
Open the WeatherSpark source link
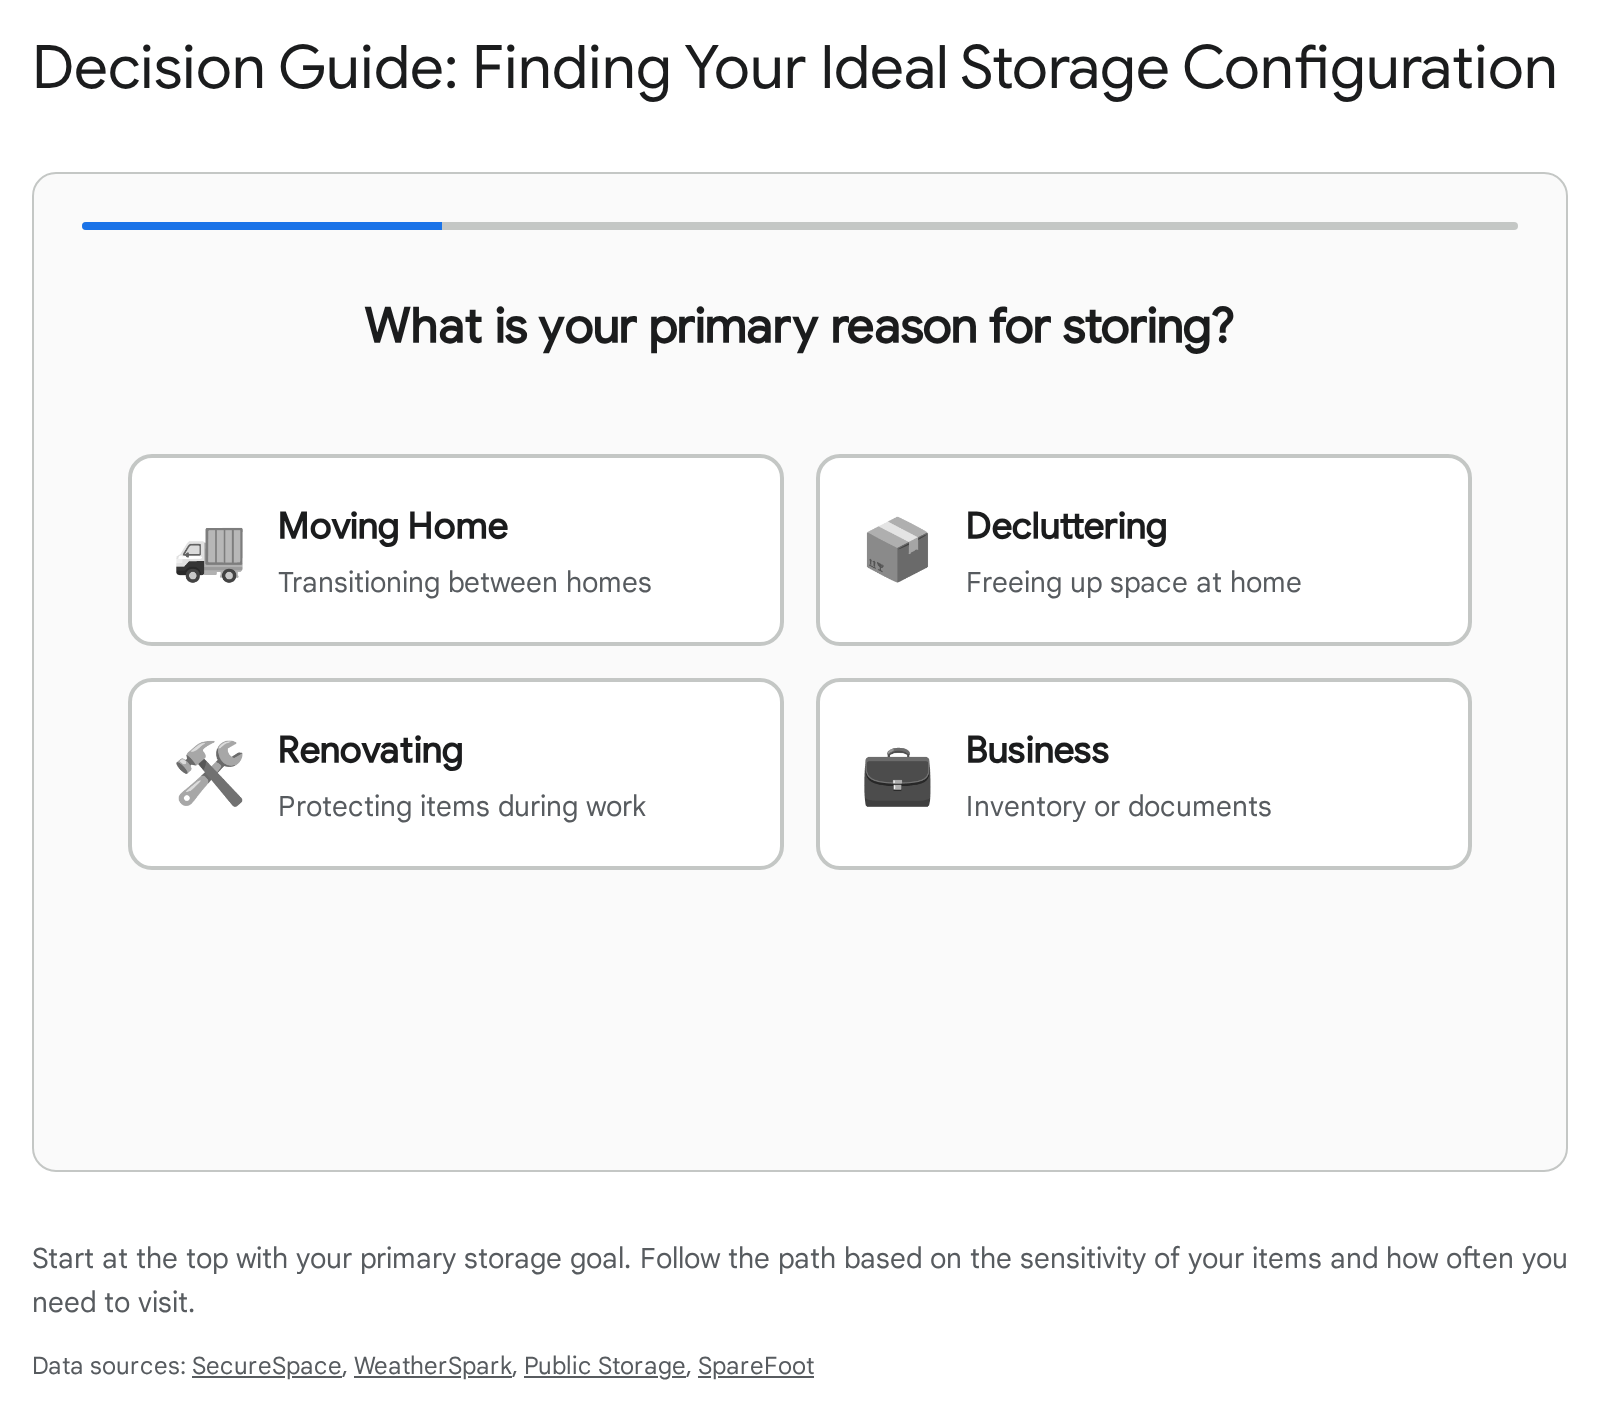pos(432,1366)
